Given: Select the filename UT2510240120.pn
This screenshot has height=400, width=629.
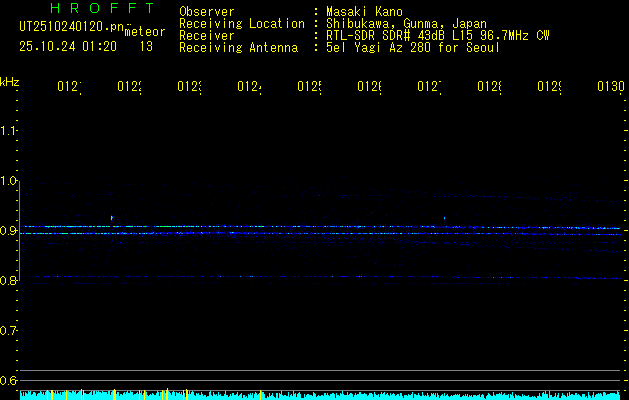Looking at the screenshot, I should [x=72, y=27].
